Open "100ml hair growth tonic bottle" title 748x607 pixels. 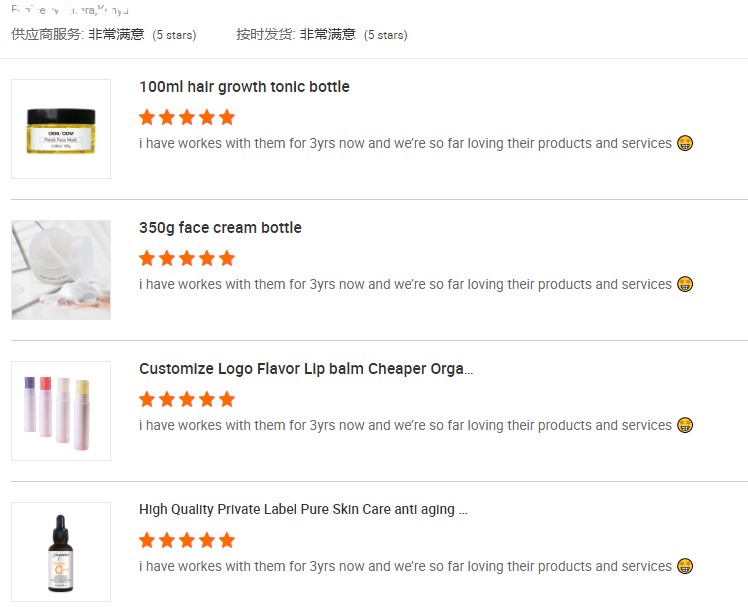tap(244, 87)
